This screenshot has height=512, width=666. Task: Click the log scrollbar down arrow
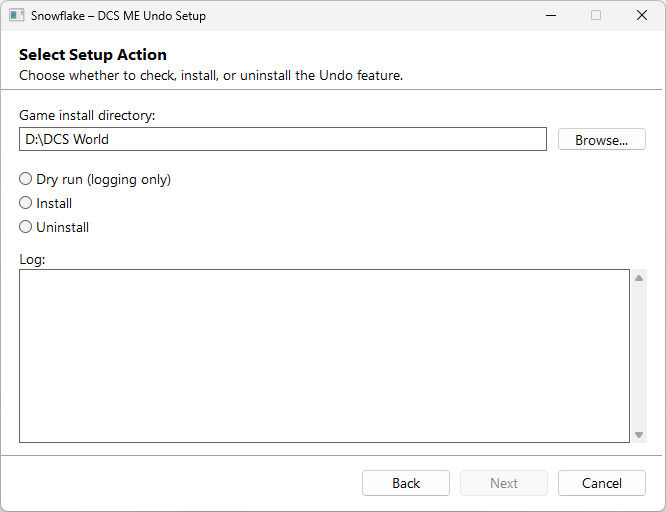[x=639, y=435]
